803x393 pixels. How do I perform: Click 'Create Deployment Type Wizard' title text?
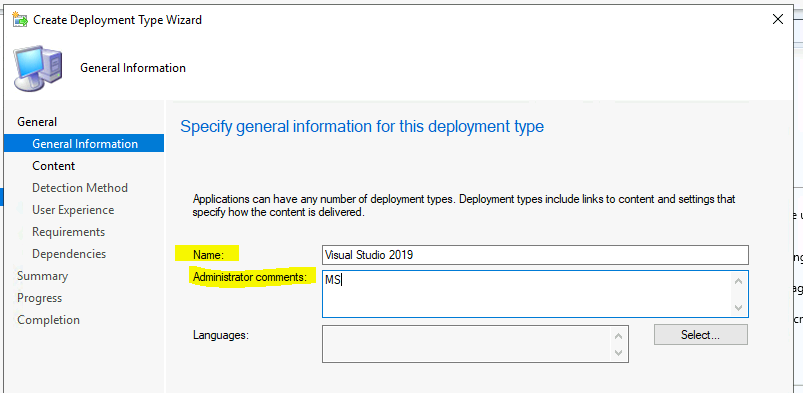117,19
